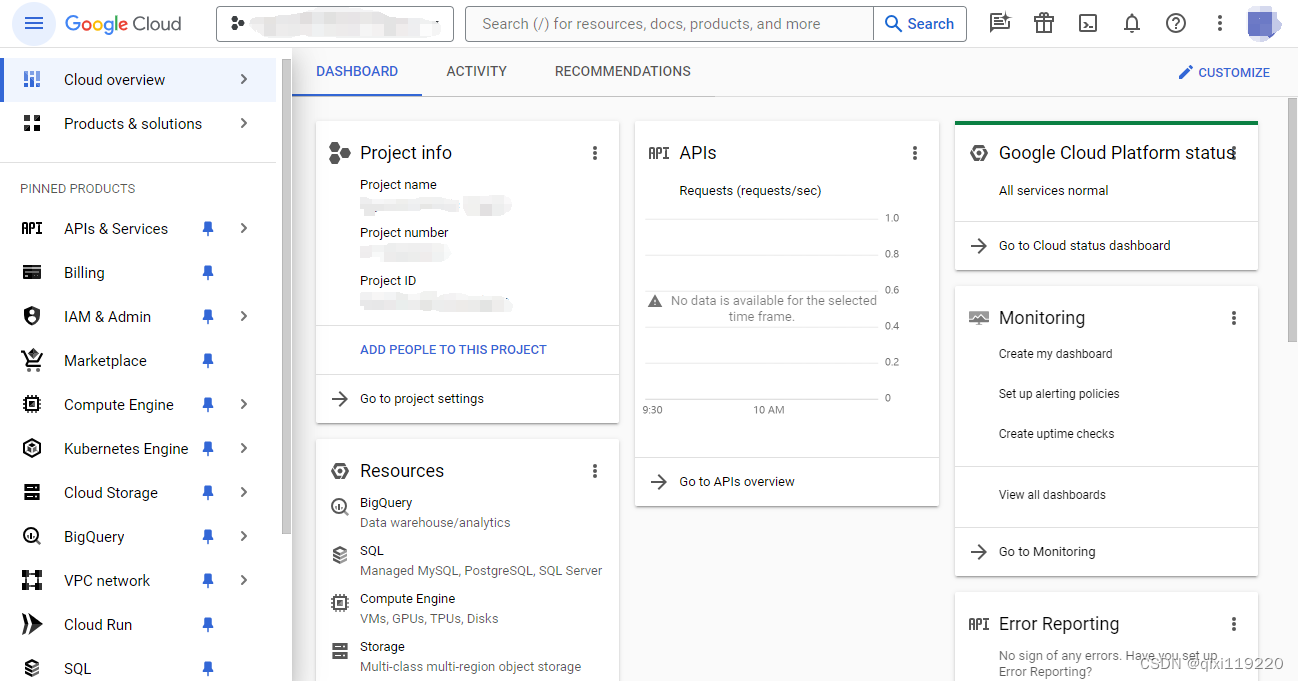This screenshot has width=1298, height=681.
Task: Unpin Marketplace from pinned products
Action: pyautogui.click(x=208, y=361)
